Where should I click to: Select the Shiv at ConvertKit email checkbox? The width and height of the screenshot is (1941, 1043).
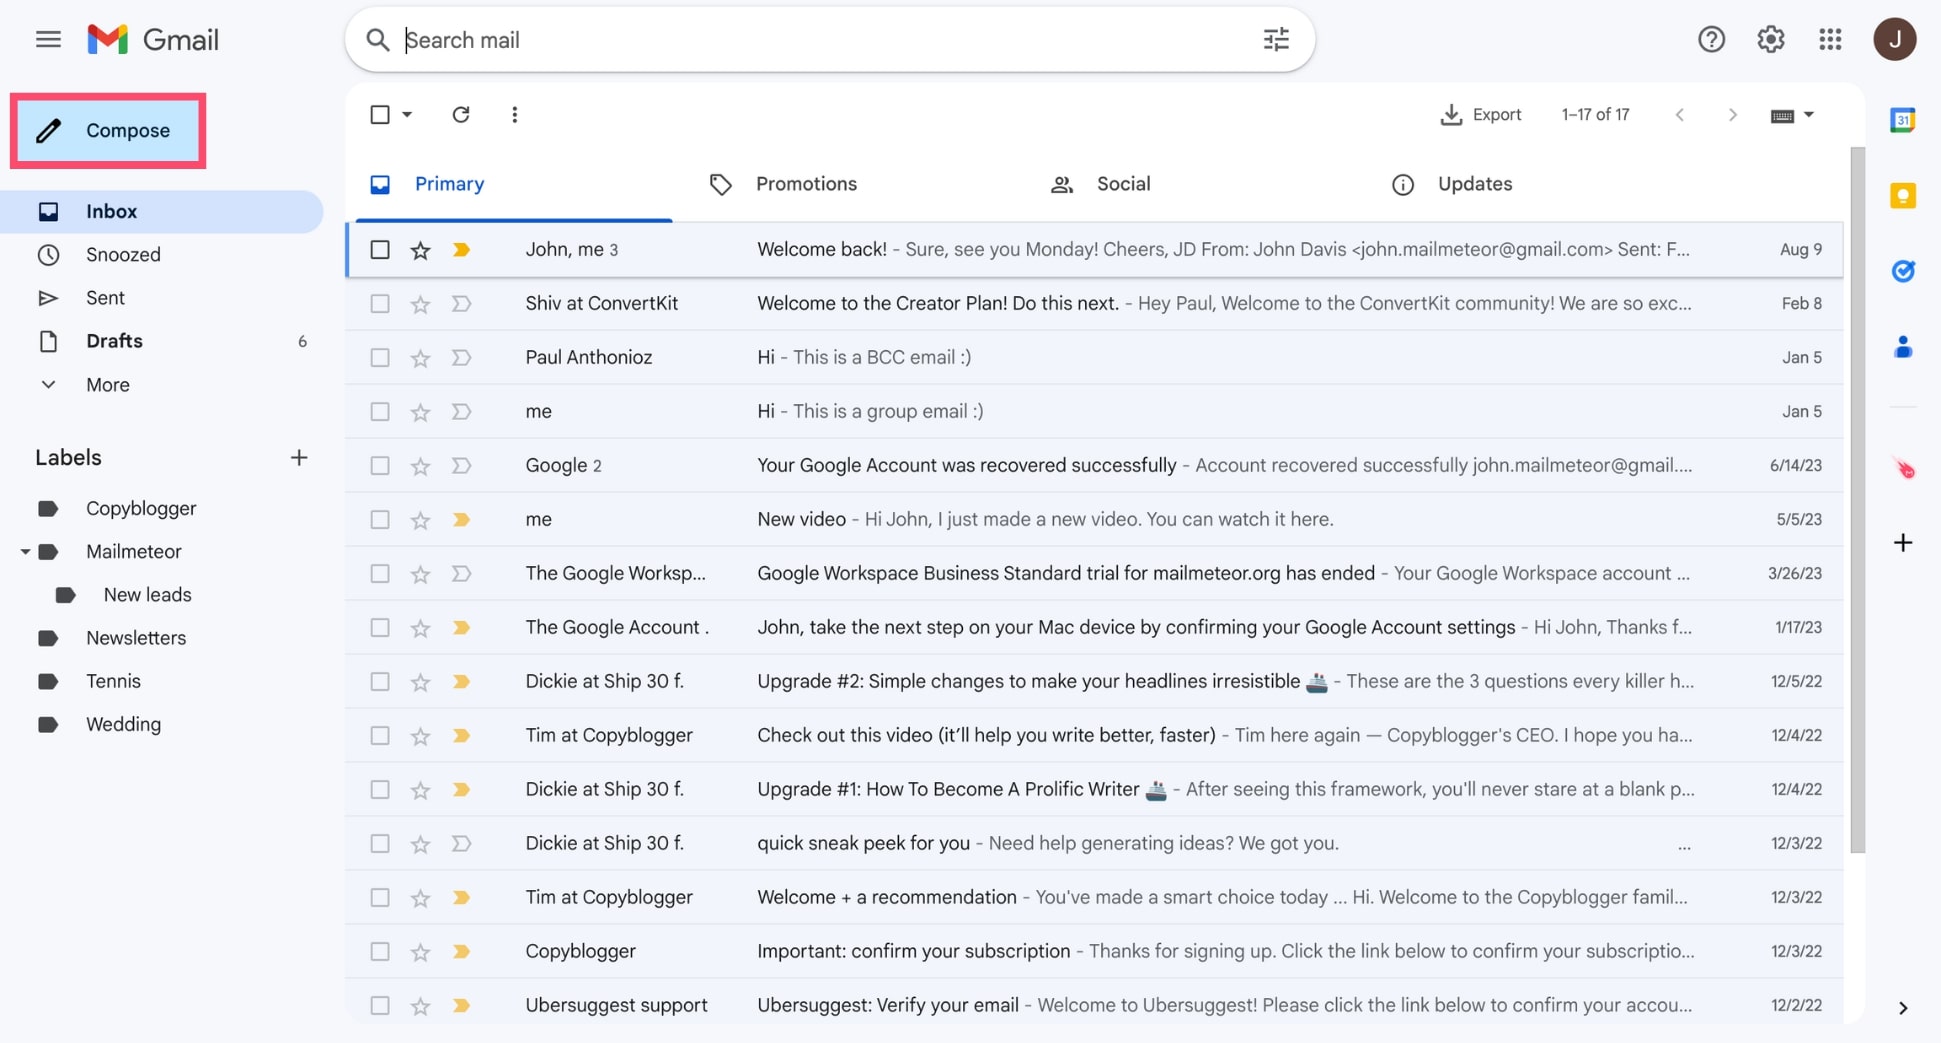pyautogui.click(x=380, y=304)
